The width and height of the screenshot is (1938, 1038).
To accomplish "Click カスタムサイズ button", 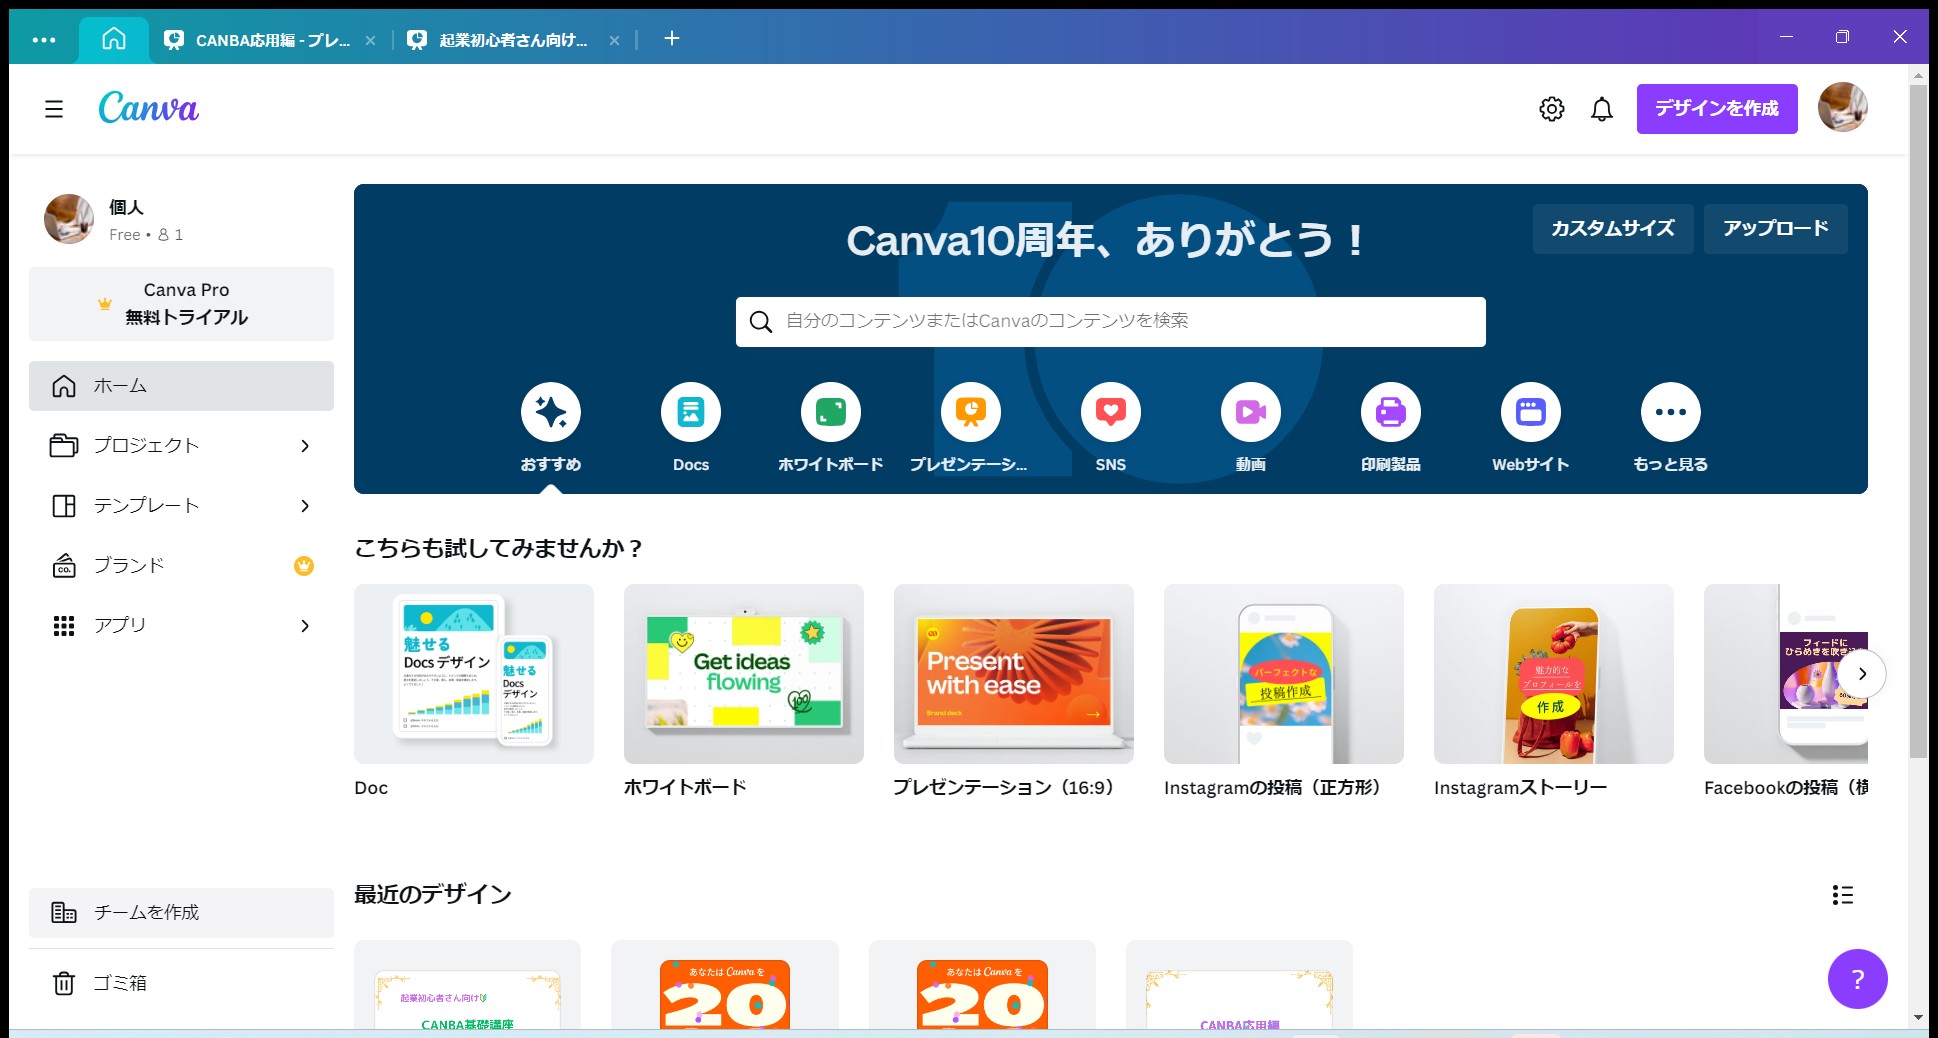I will tap(1612, 228).
